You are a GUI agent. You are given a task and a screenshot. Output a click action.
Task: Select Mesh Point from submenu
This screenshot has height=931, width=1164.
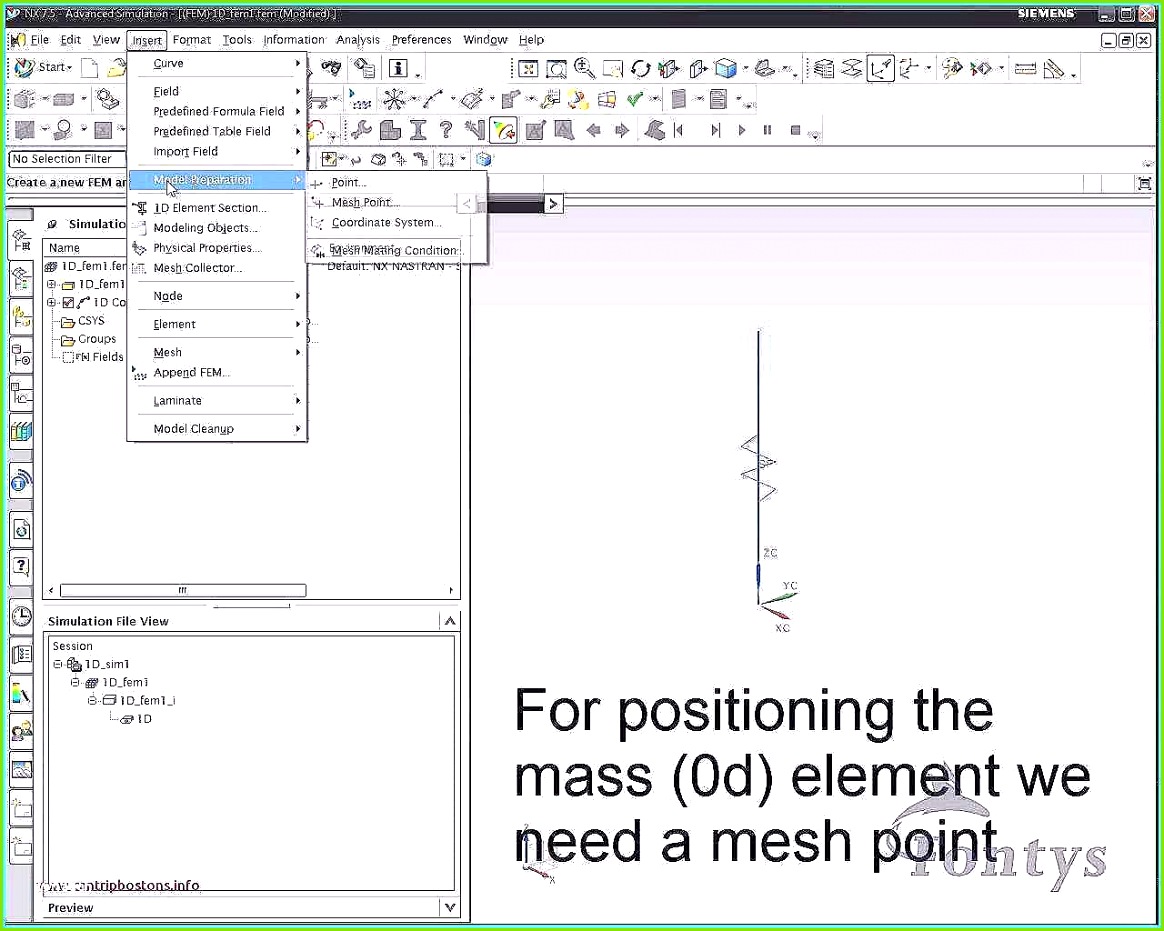point(361,202)
